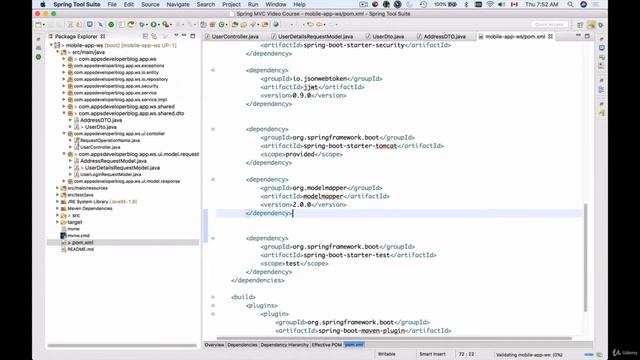Open the File menu
Image resolution: width=640 pixels, height=360 pixels.
pyautogui.click(x=112, y=4)
